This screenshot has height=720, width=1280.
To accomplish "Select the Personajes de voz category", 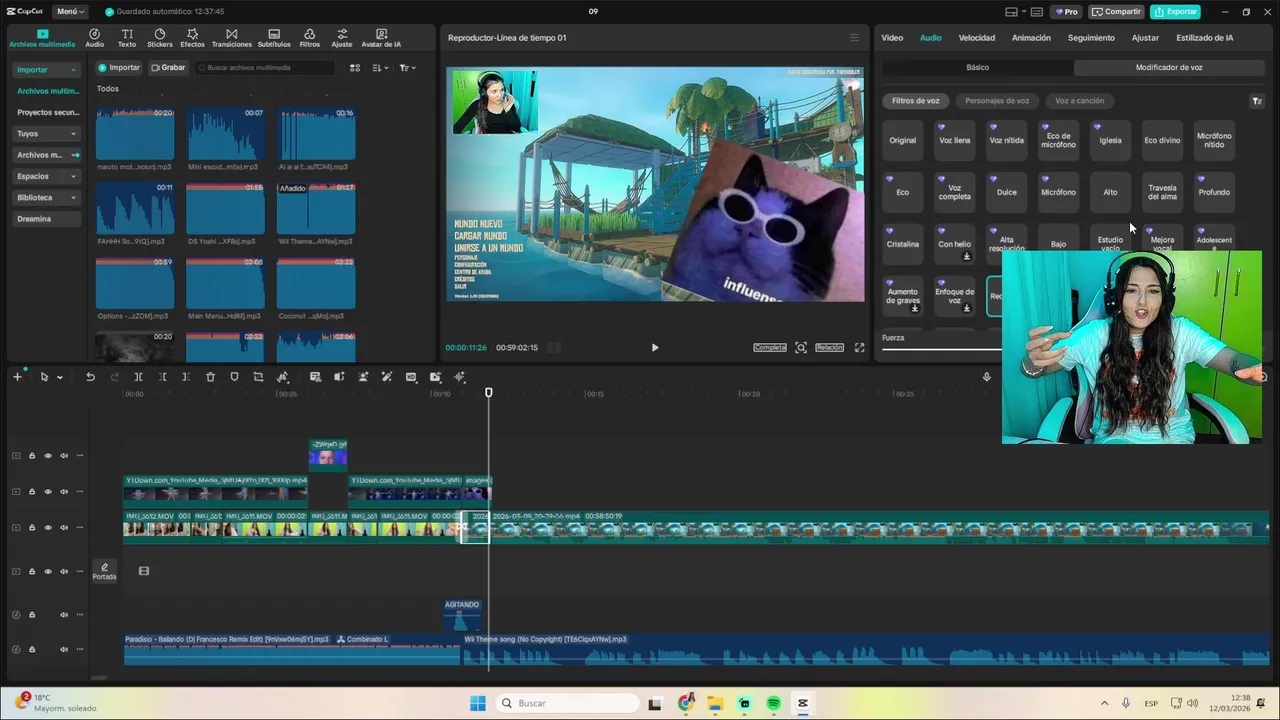I will [x=997, y=101].
